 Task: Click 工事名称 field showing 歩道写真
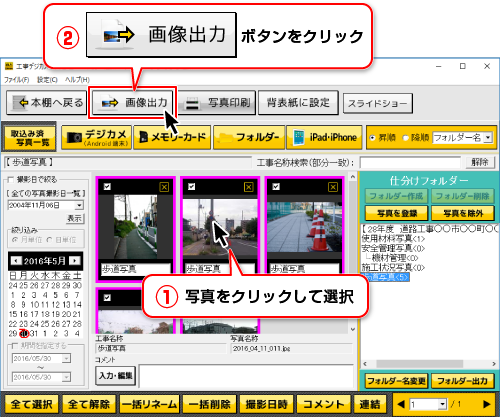pos(161,349)
